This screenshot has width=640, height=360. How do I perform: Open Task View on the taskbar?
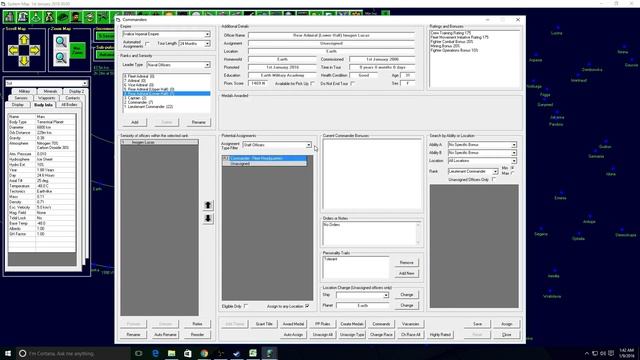(x=139, y=353)
